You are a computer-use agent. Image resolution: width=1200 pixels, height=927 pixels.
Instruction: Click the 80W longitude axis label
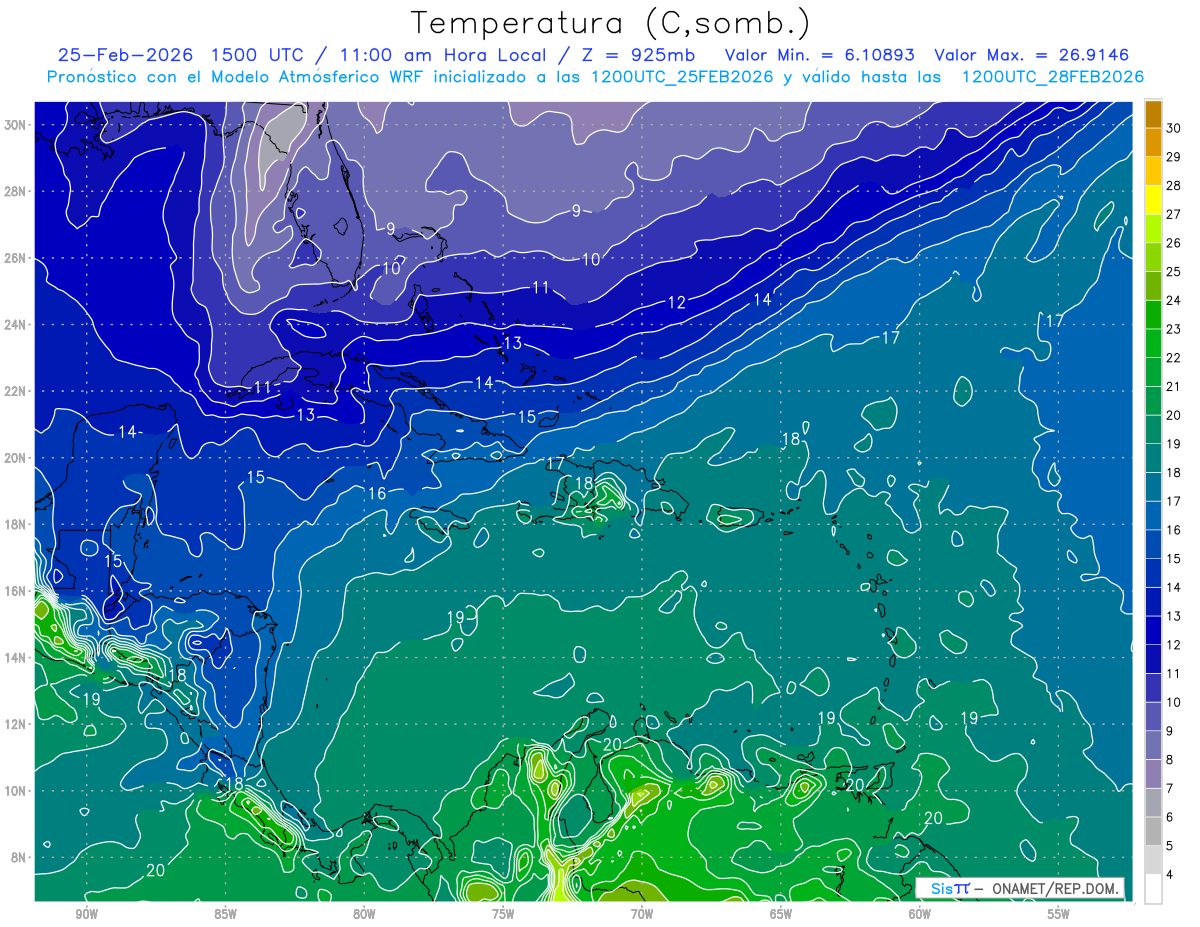click(364, 914)
